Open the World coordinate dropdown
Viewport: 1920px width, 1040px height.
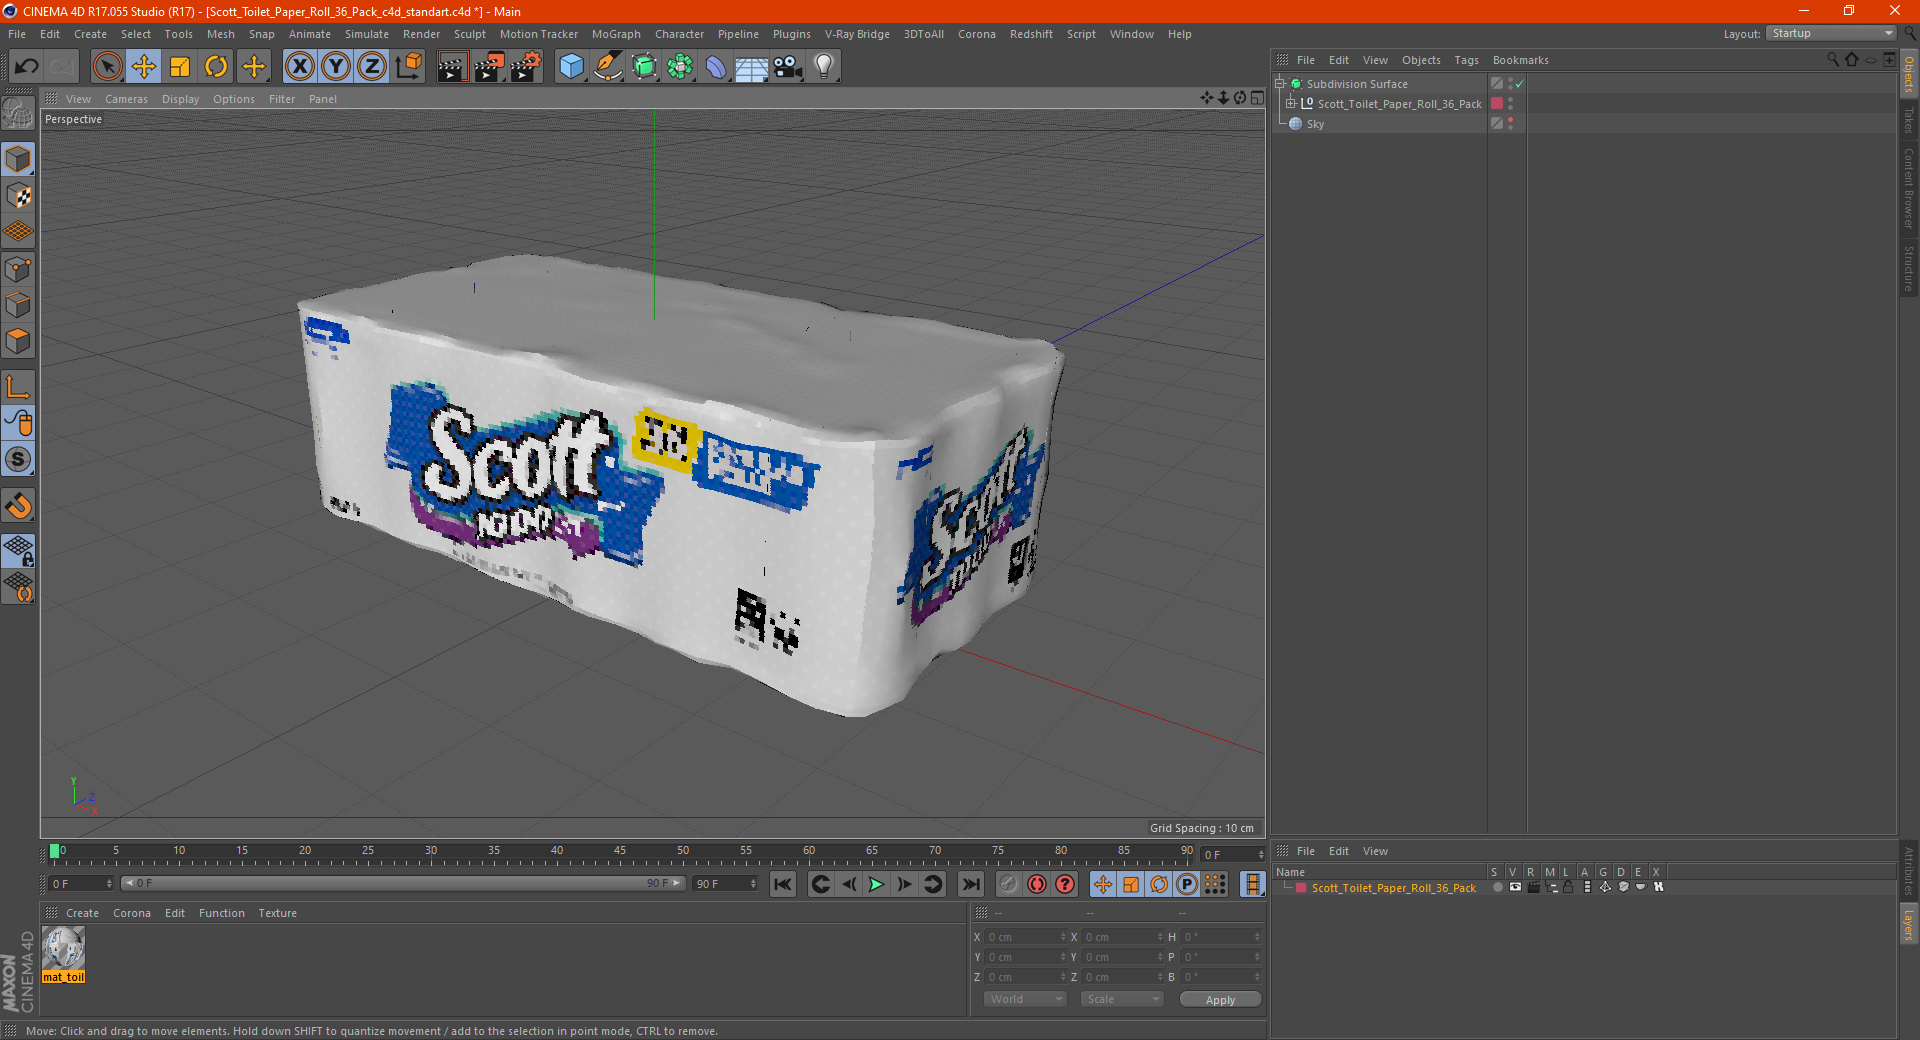point(1025,999)
